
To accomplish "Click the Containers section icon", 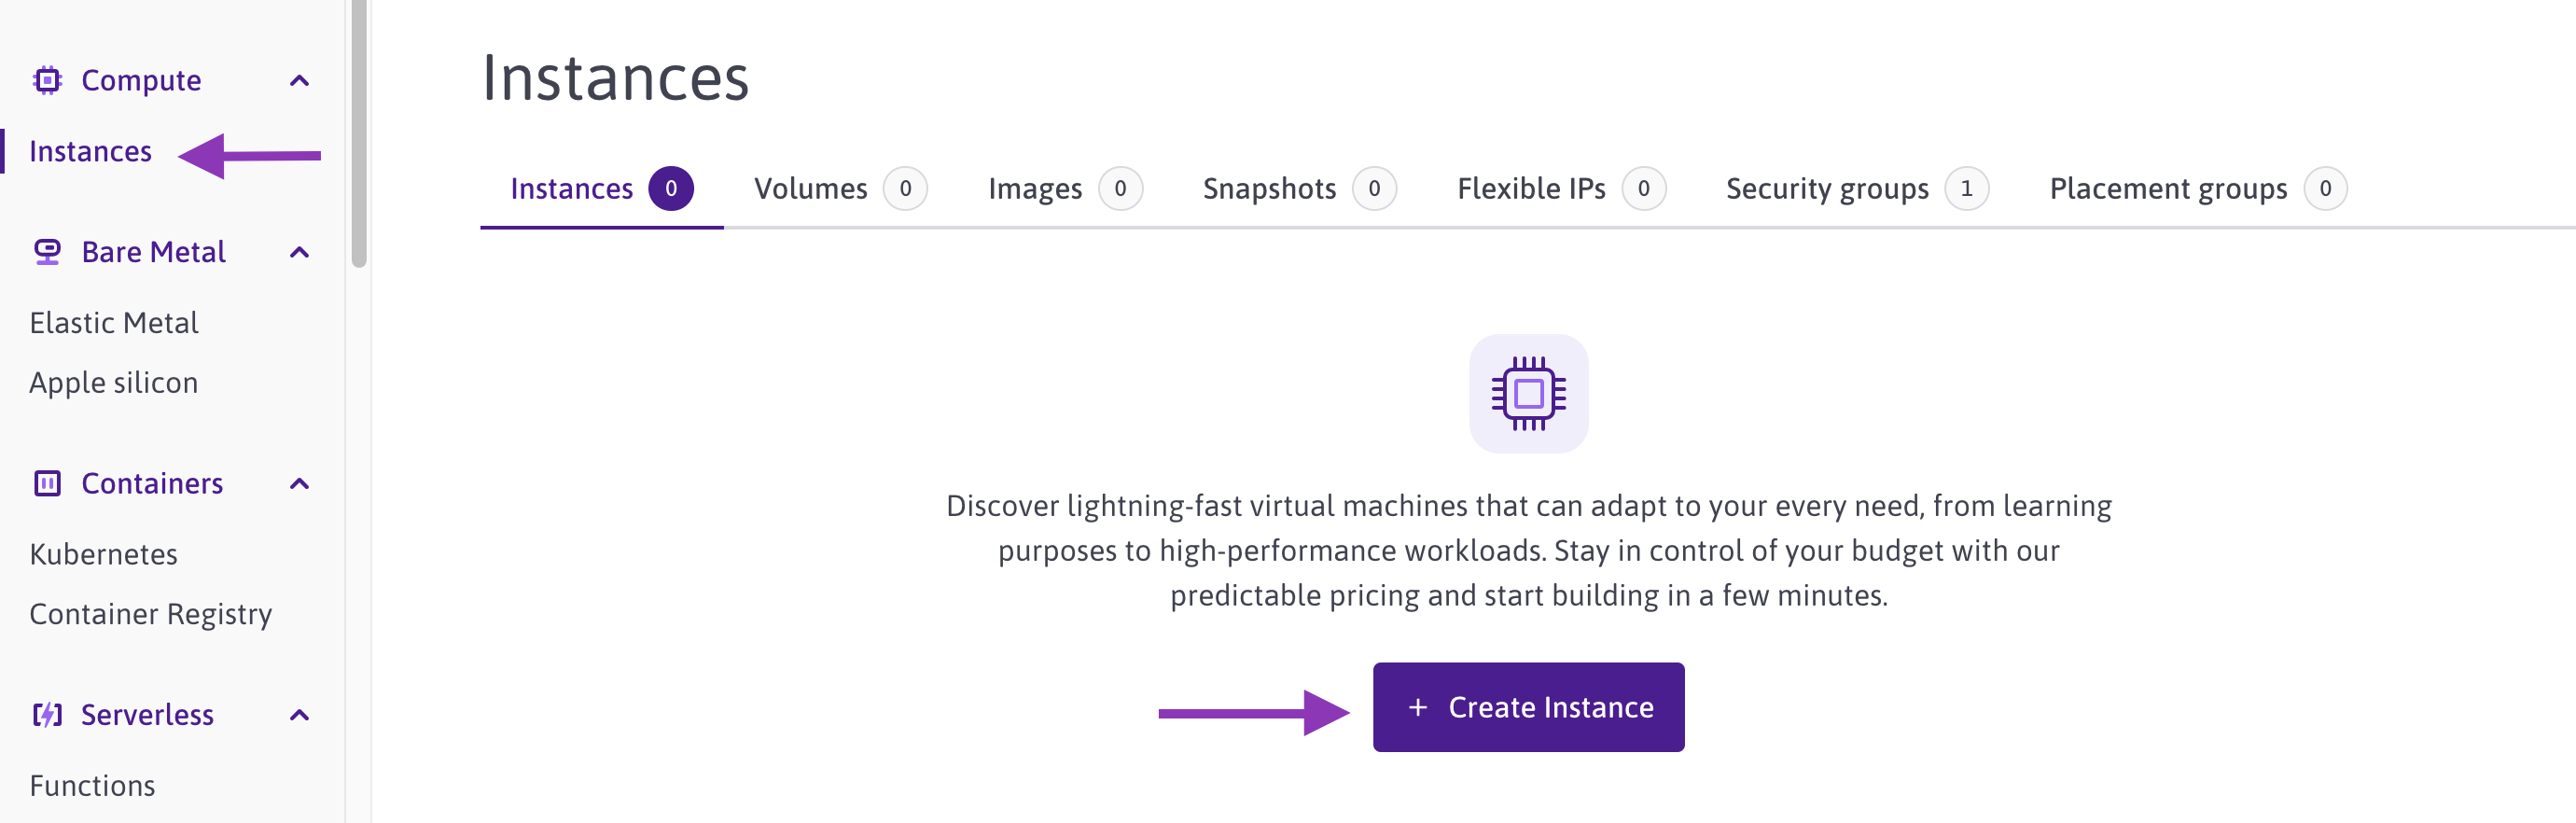I will point(47,484).
